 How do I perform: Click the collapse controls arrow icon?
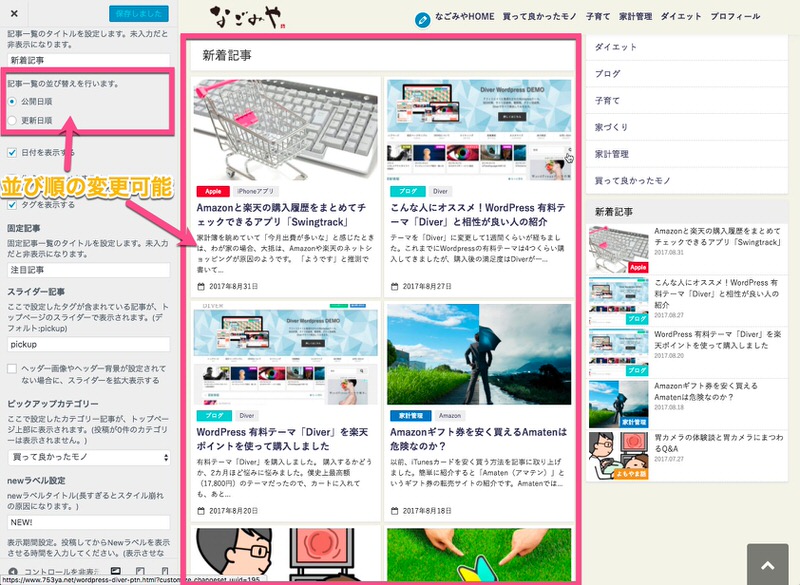pos(12,571)
